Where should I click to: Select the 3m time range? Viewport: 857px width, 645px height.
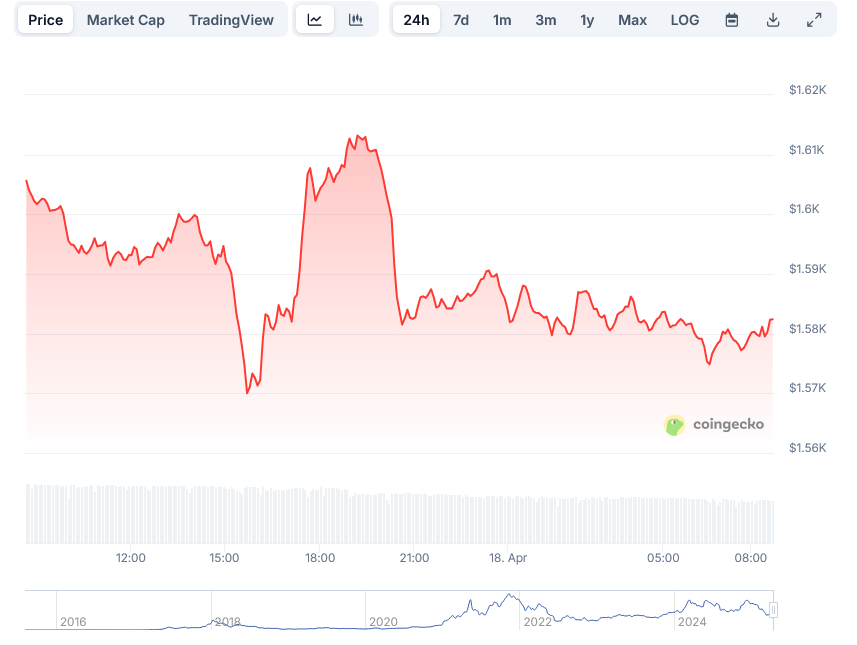point(545,19)
